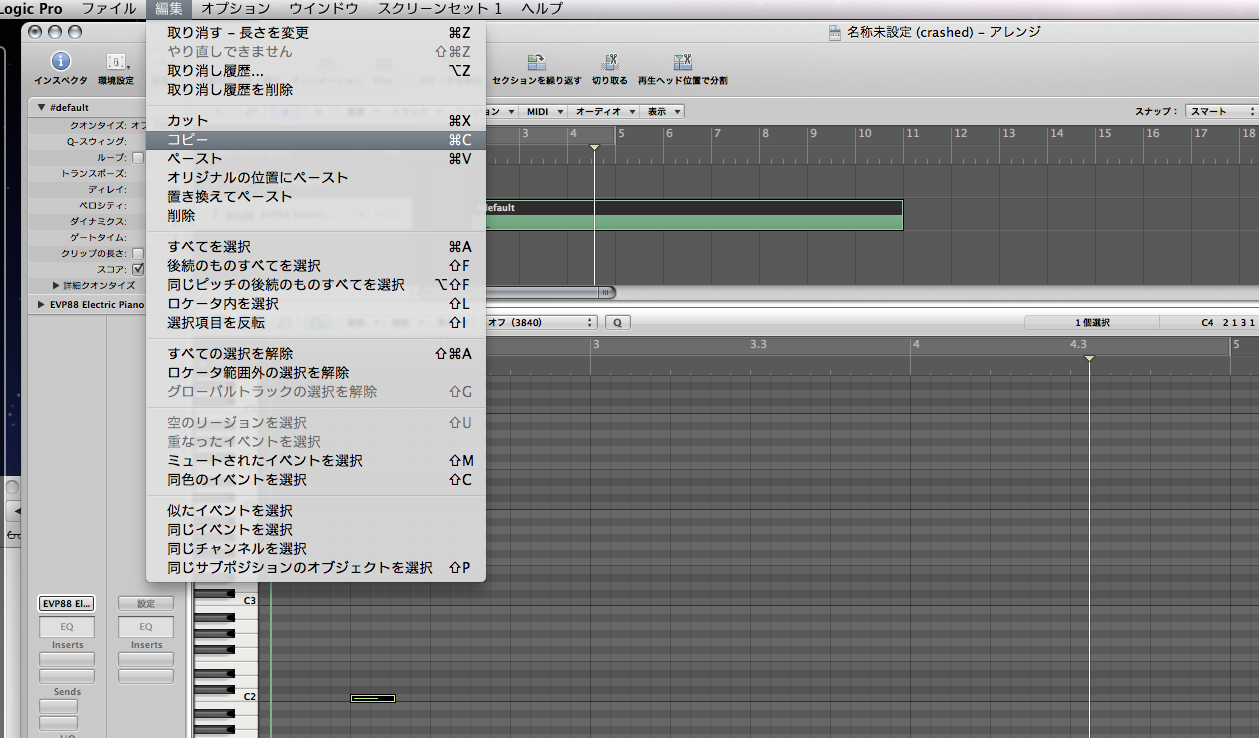
Task: Choose Copy (コピー) from Edit menu
Action: coord(315,140)
